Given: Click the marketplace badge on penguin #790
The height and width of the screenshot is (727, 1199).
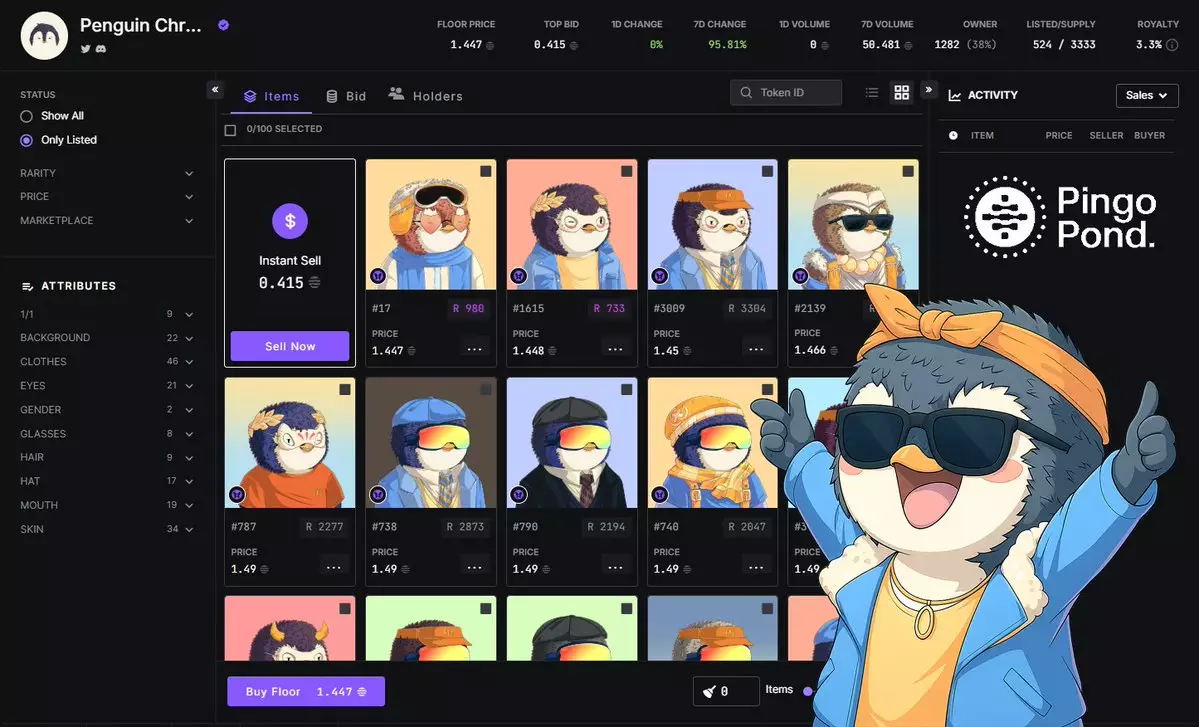Looking at the screenshot, I should (518, 495).
